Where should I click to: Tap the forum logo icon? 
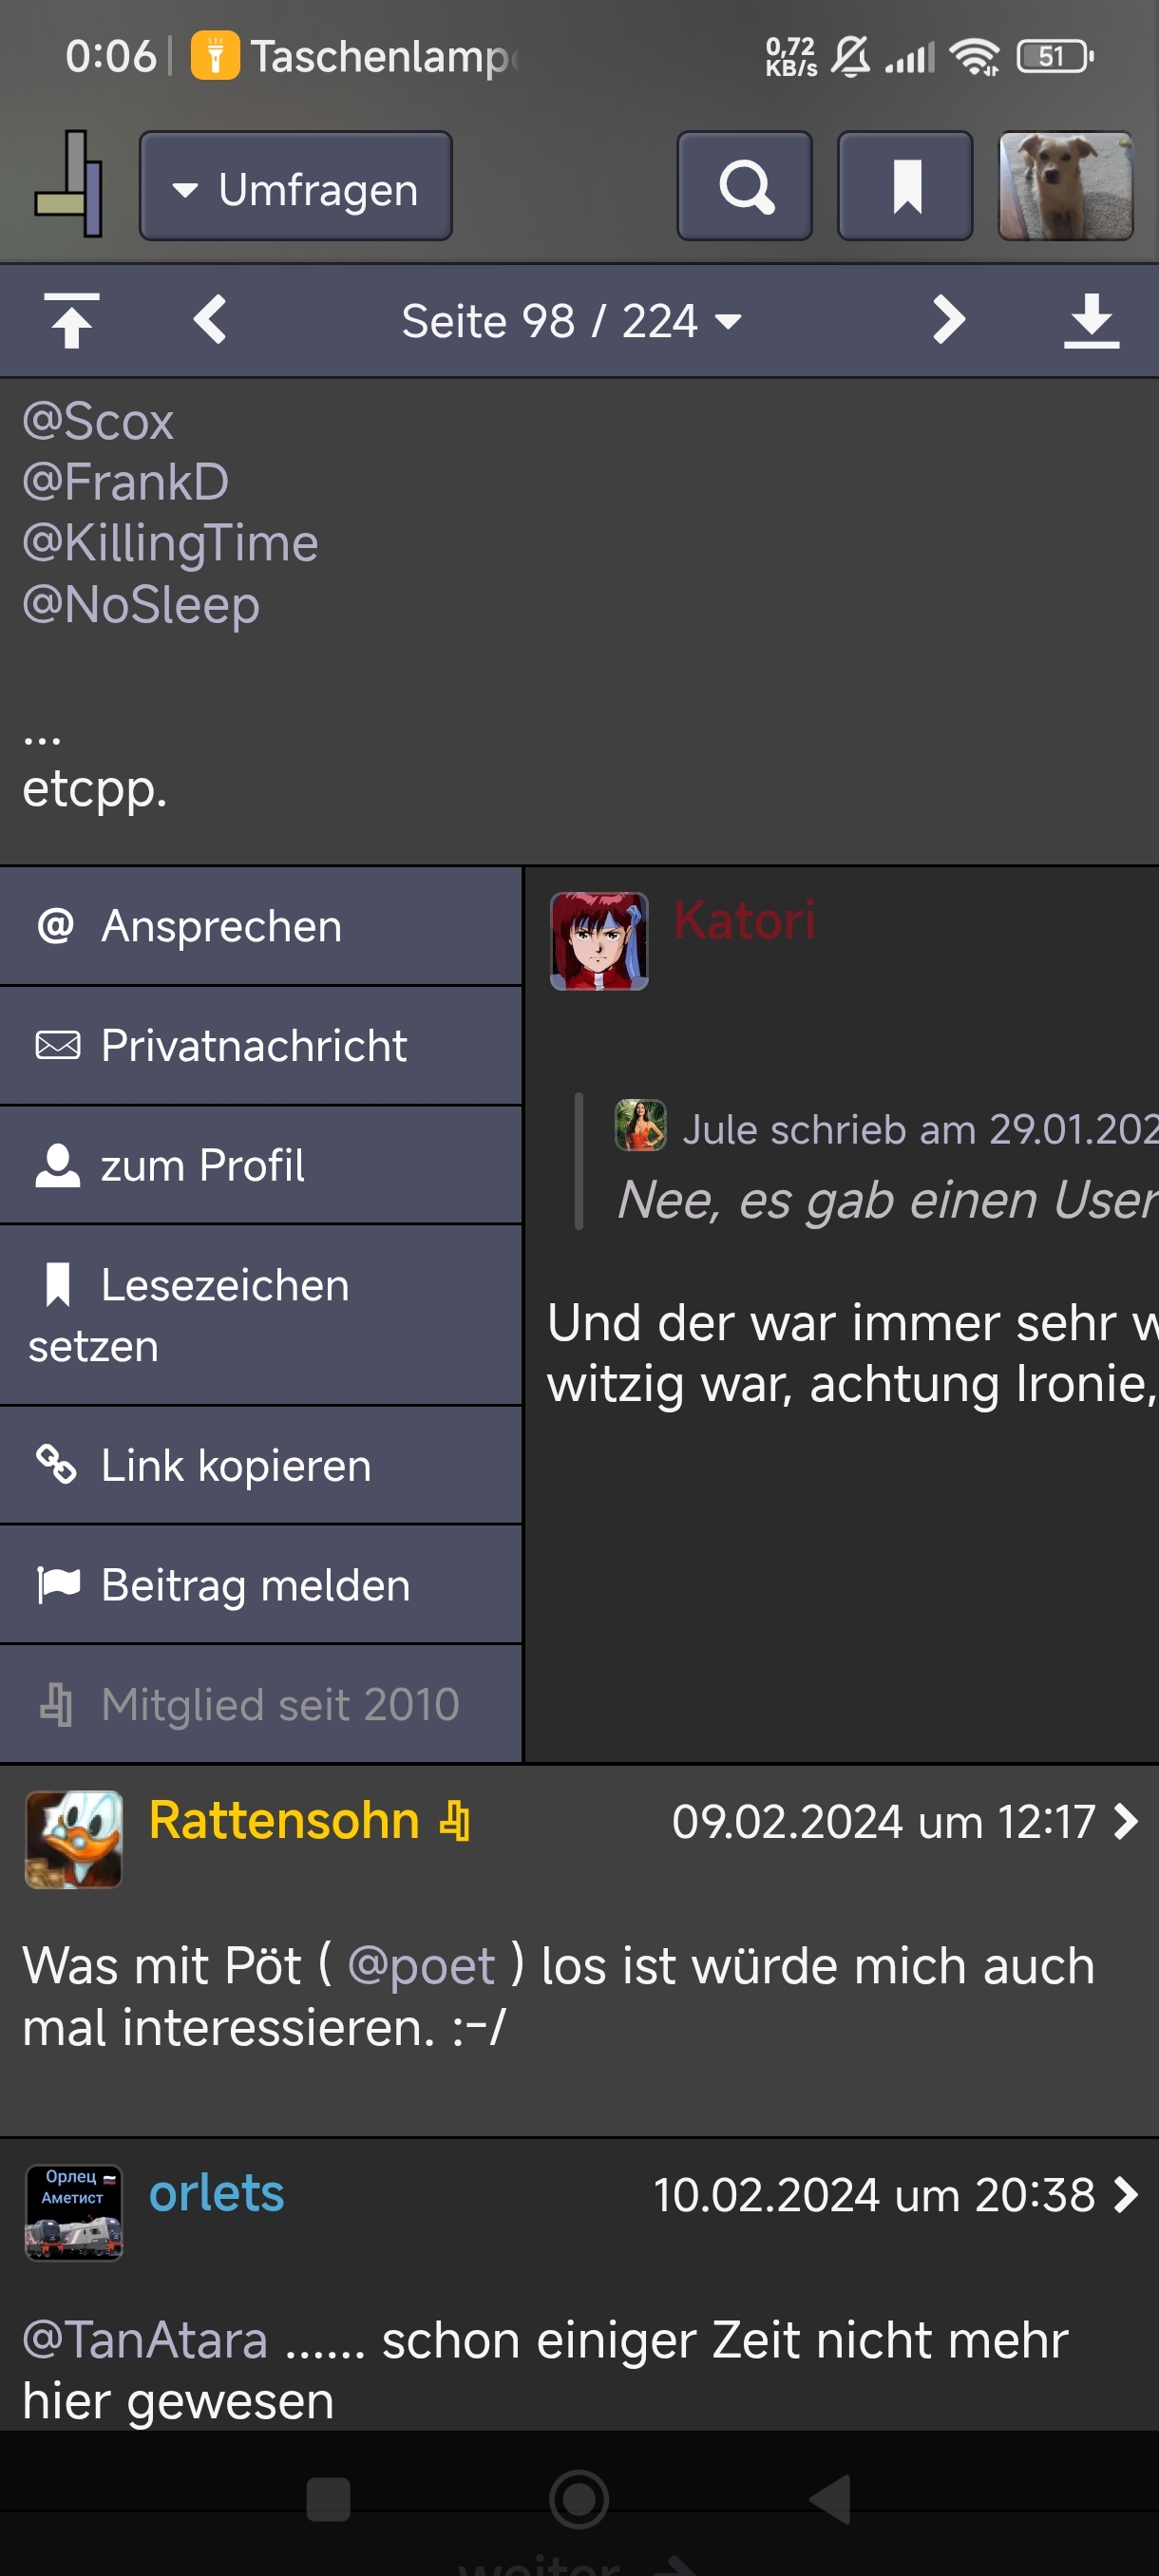tap(68, 185)
